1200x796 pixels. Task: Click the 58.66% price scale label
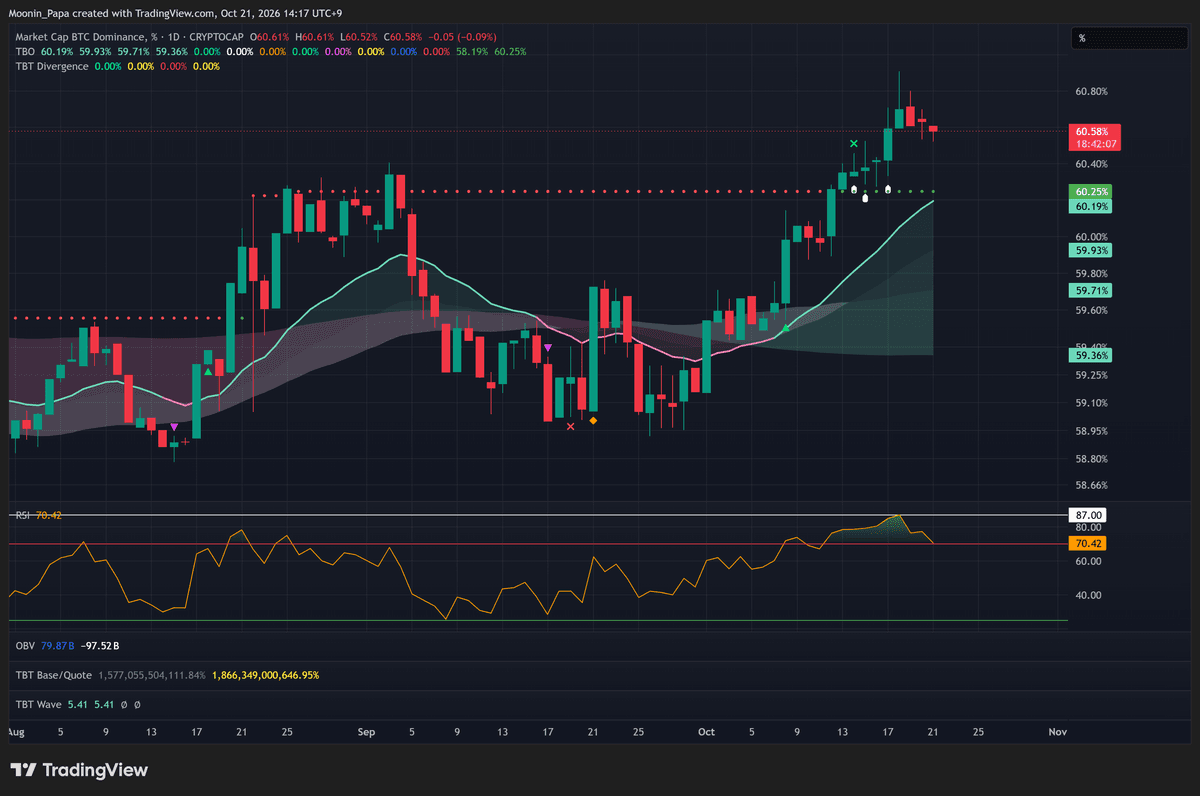[x=1091, y=485]
